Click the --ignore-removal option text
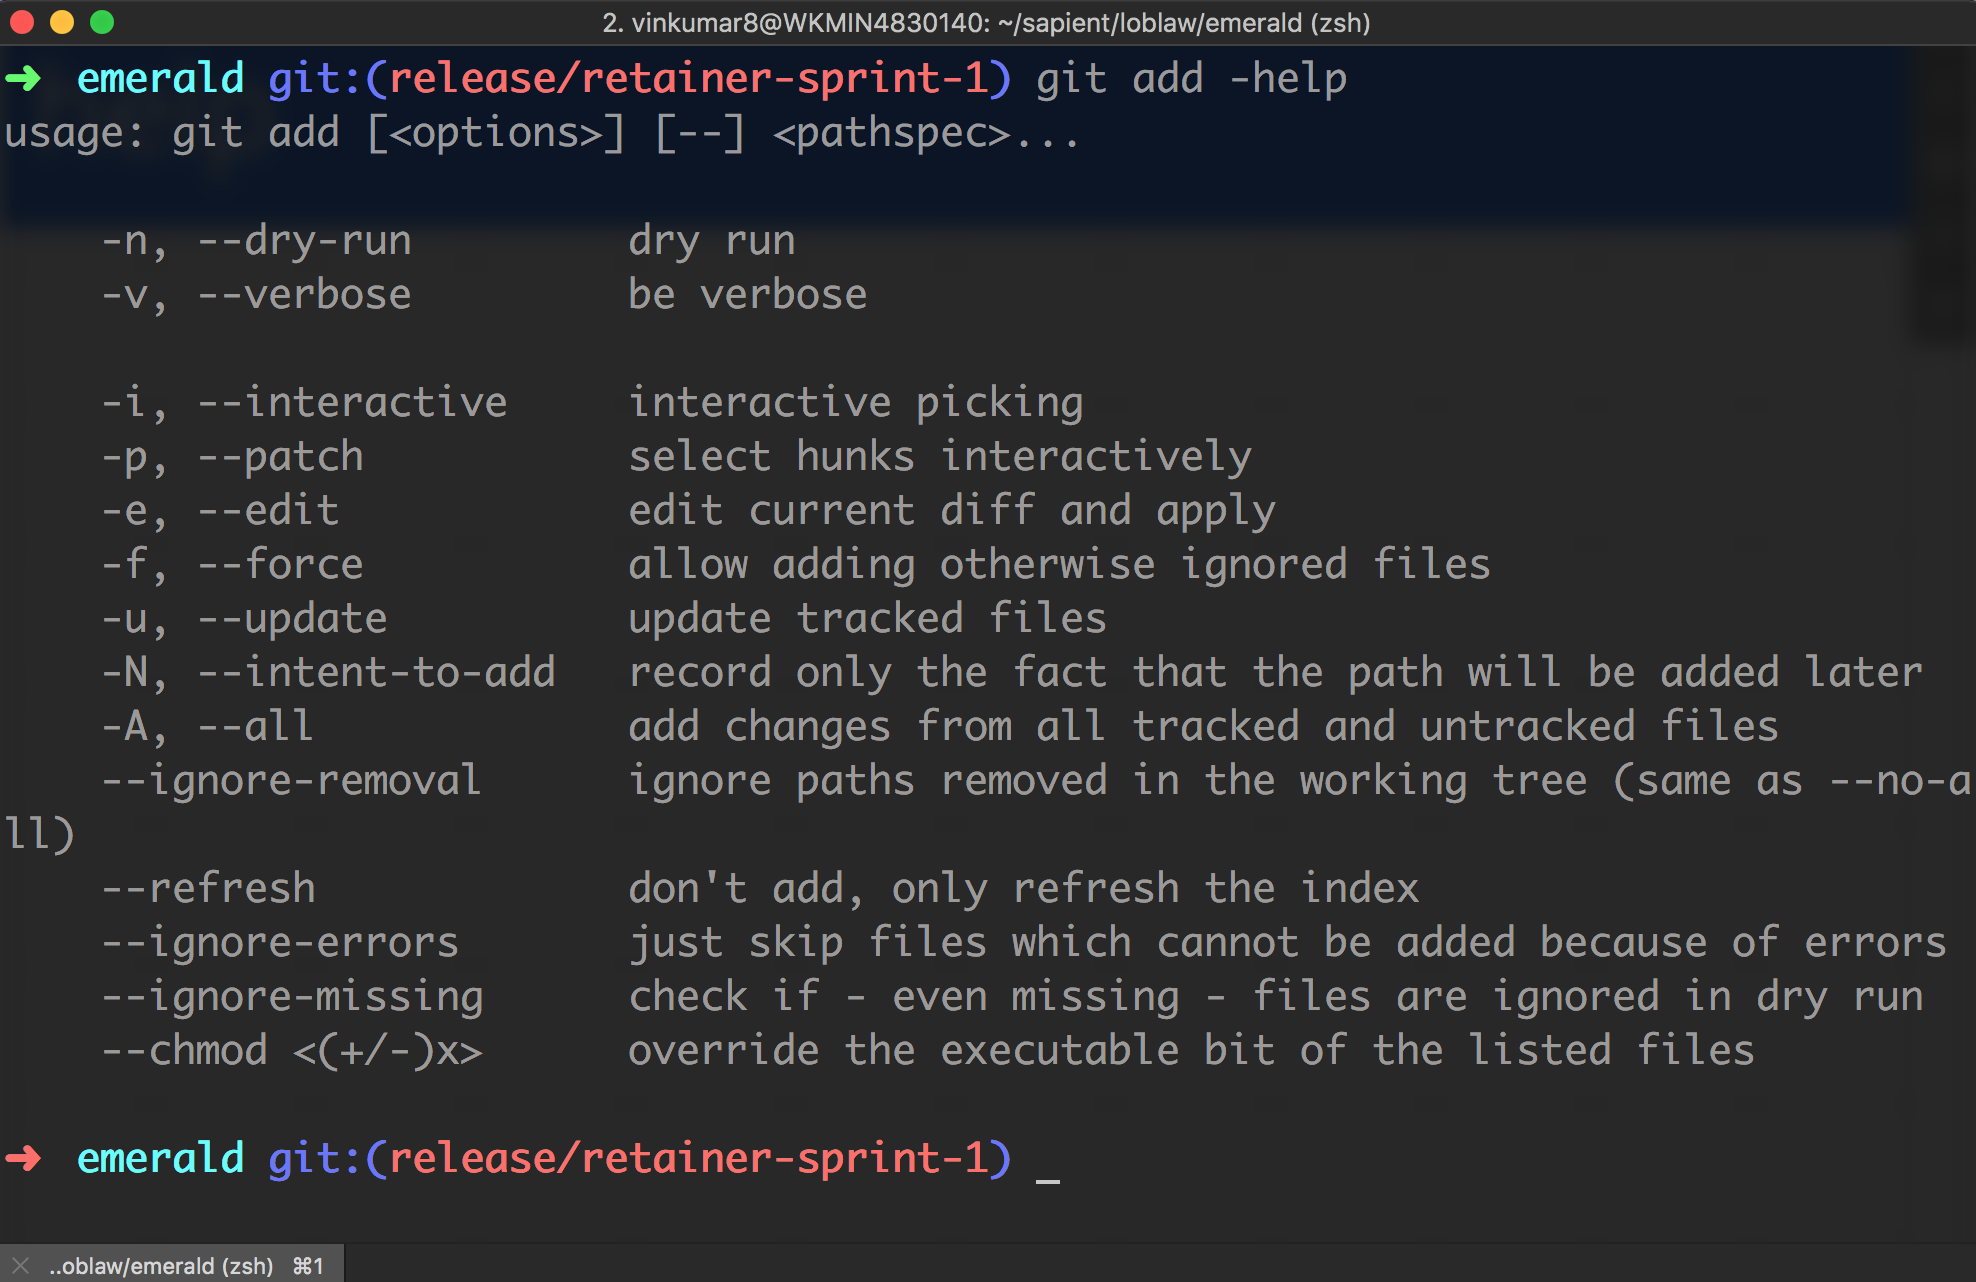 coord(291,781)
